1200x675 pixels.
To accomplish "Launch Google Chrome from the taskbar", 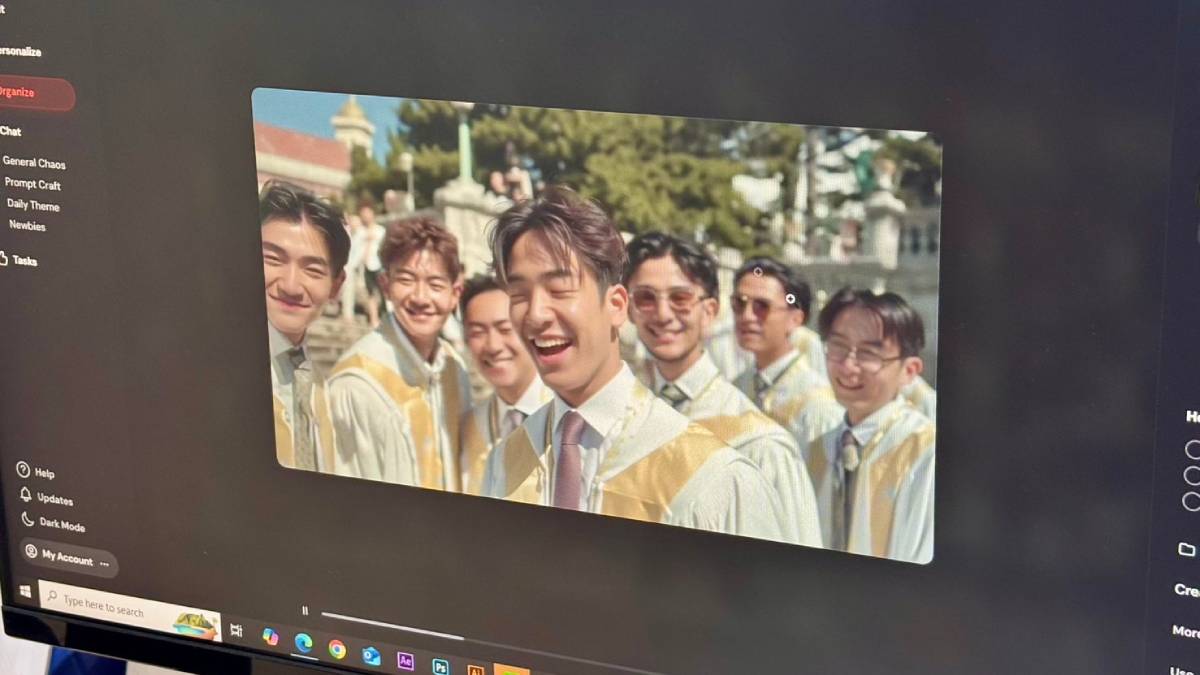I will [x=337, y=649].
